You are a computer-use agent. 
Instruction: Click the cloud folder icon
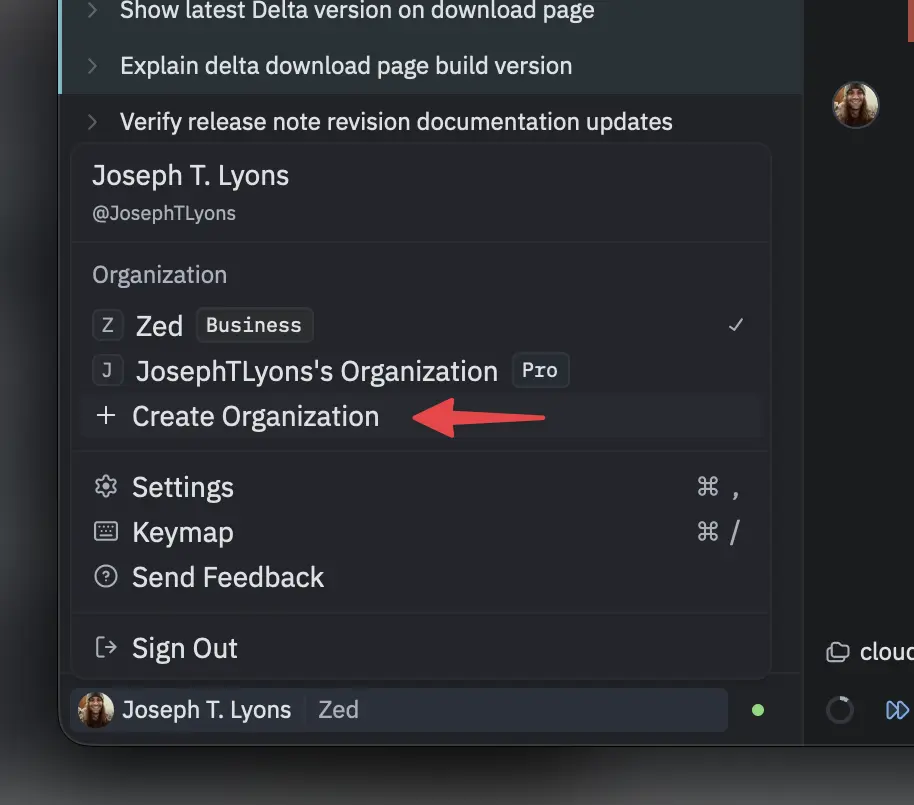point(838,652)
